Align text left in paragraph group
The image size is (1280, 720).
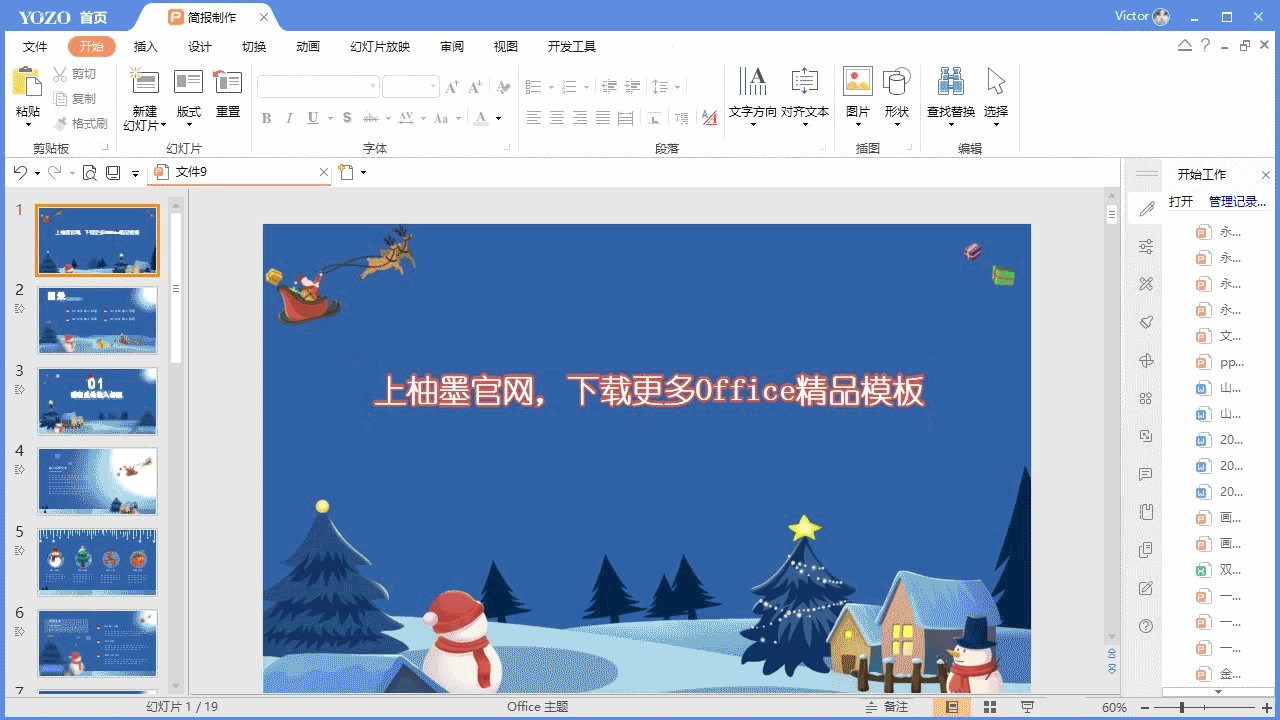(533, 118)
